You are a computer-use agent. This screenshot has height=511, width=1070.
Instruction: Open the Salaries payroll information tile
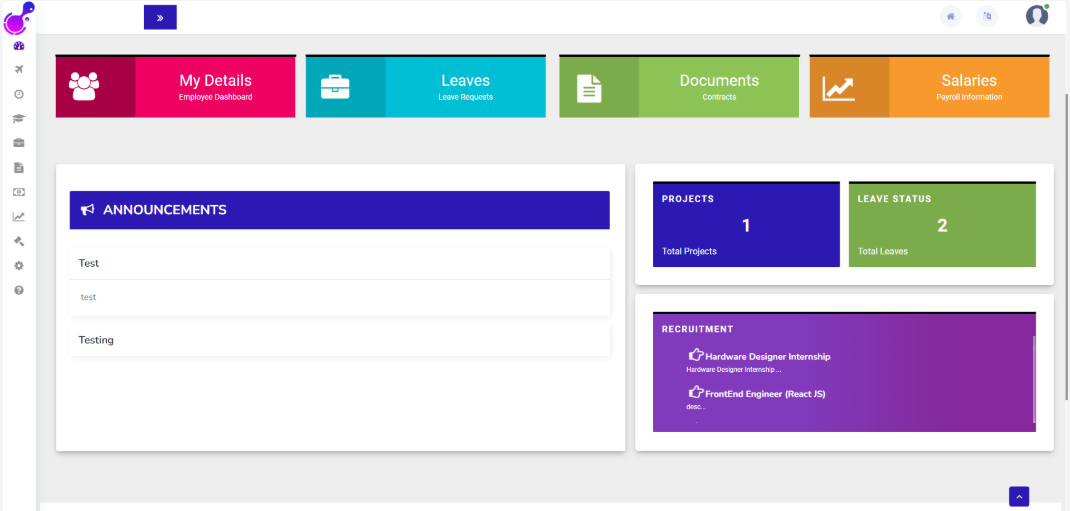[x=929, y=87]
